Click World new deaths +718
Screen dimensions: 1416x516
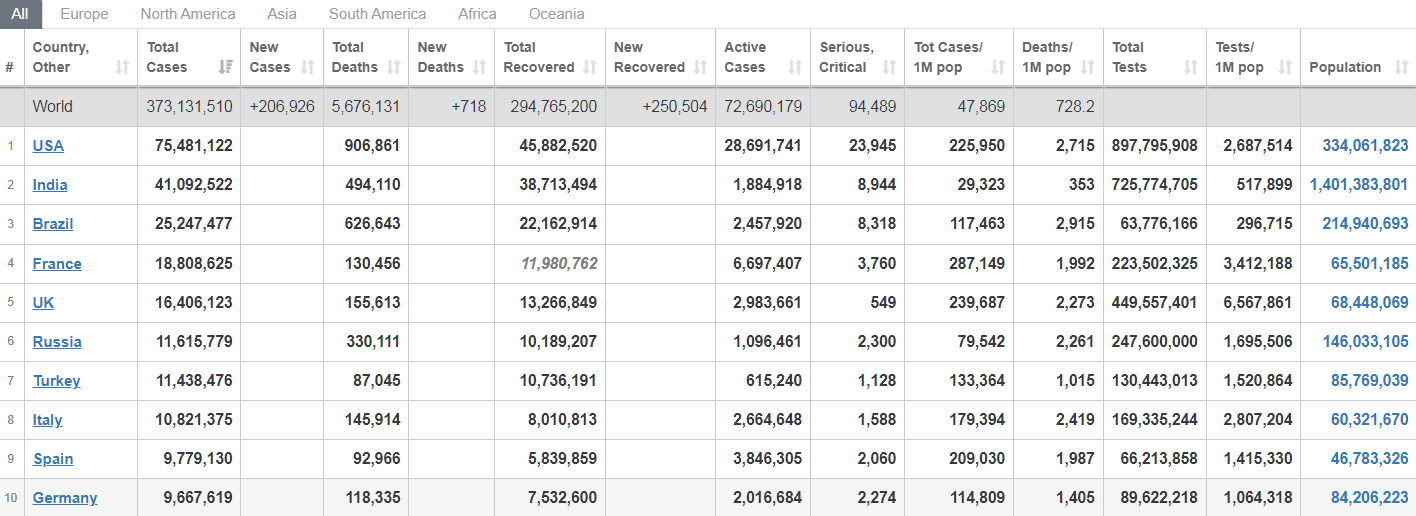click(469, 107)
